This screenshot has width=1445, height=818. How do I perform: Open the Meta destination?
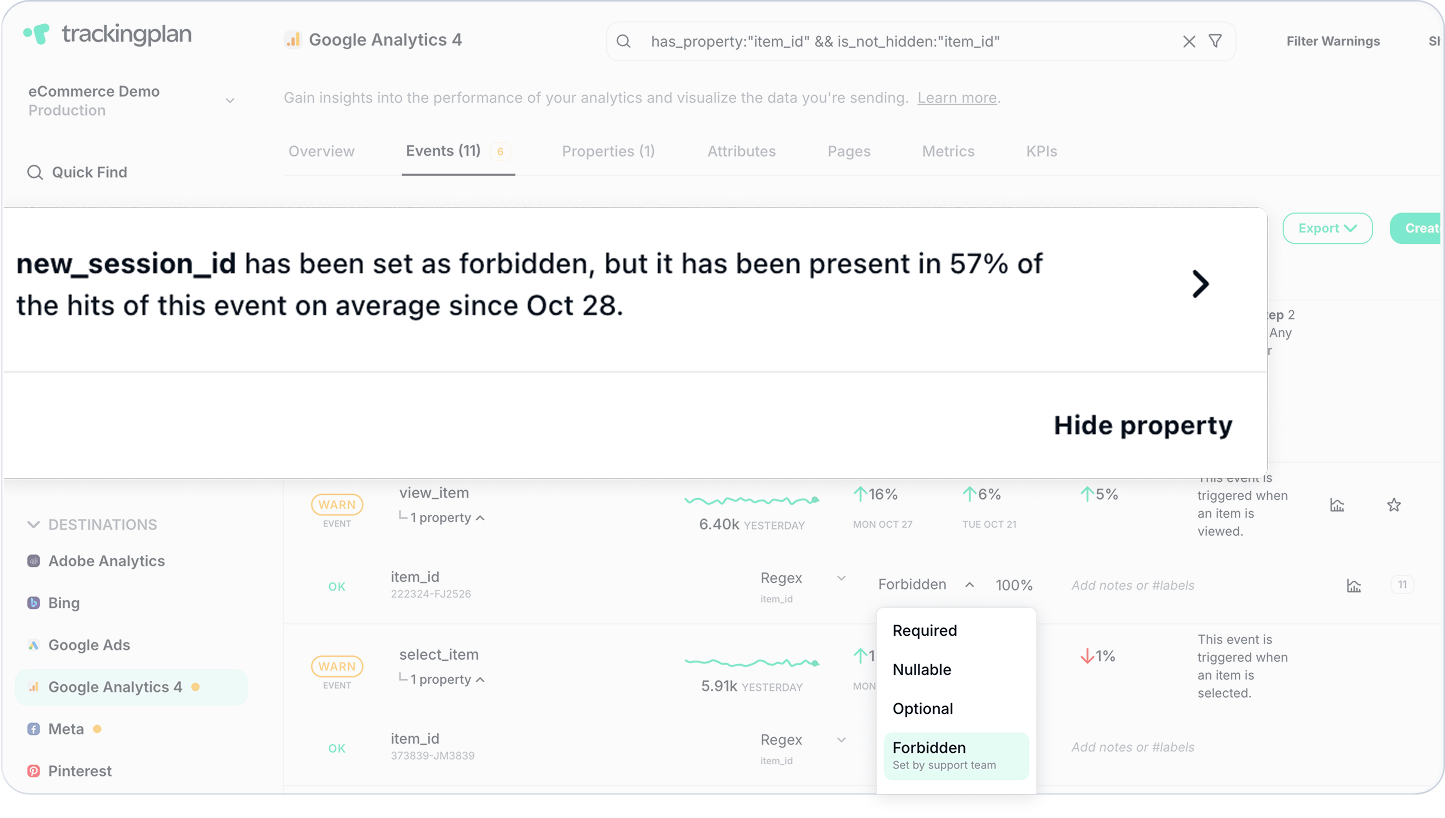tap(66, 729)
